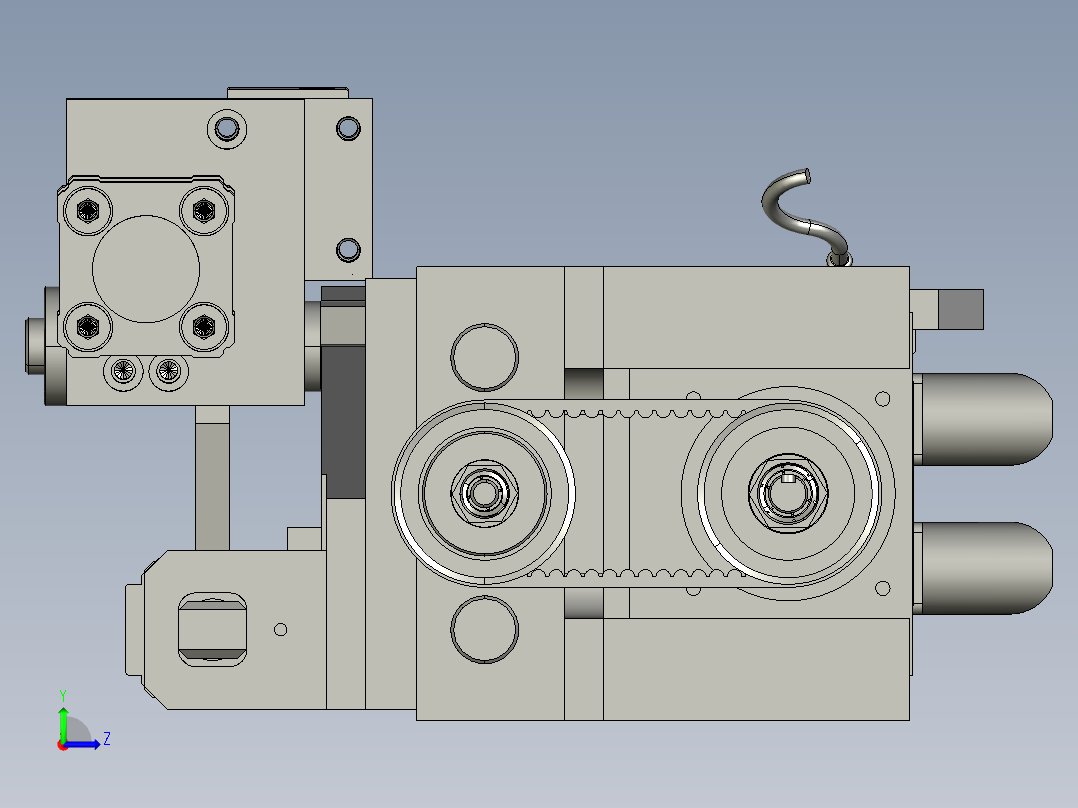Select top-right hex bolt on square flange
Viewport: 1078px width, 808px height.
(x=204, y=210)
